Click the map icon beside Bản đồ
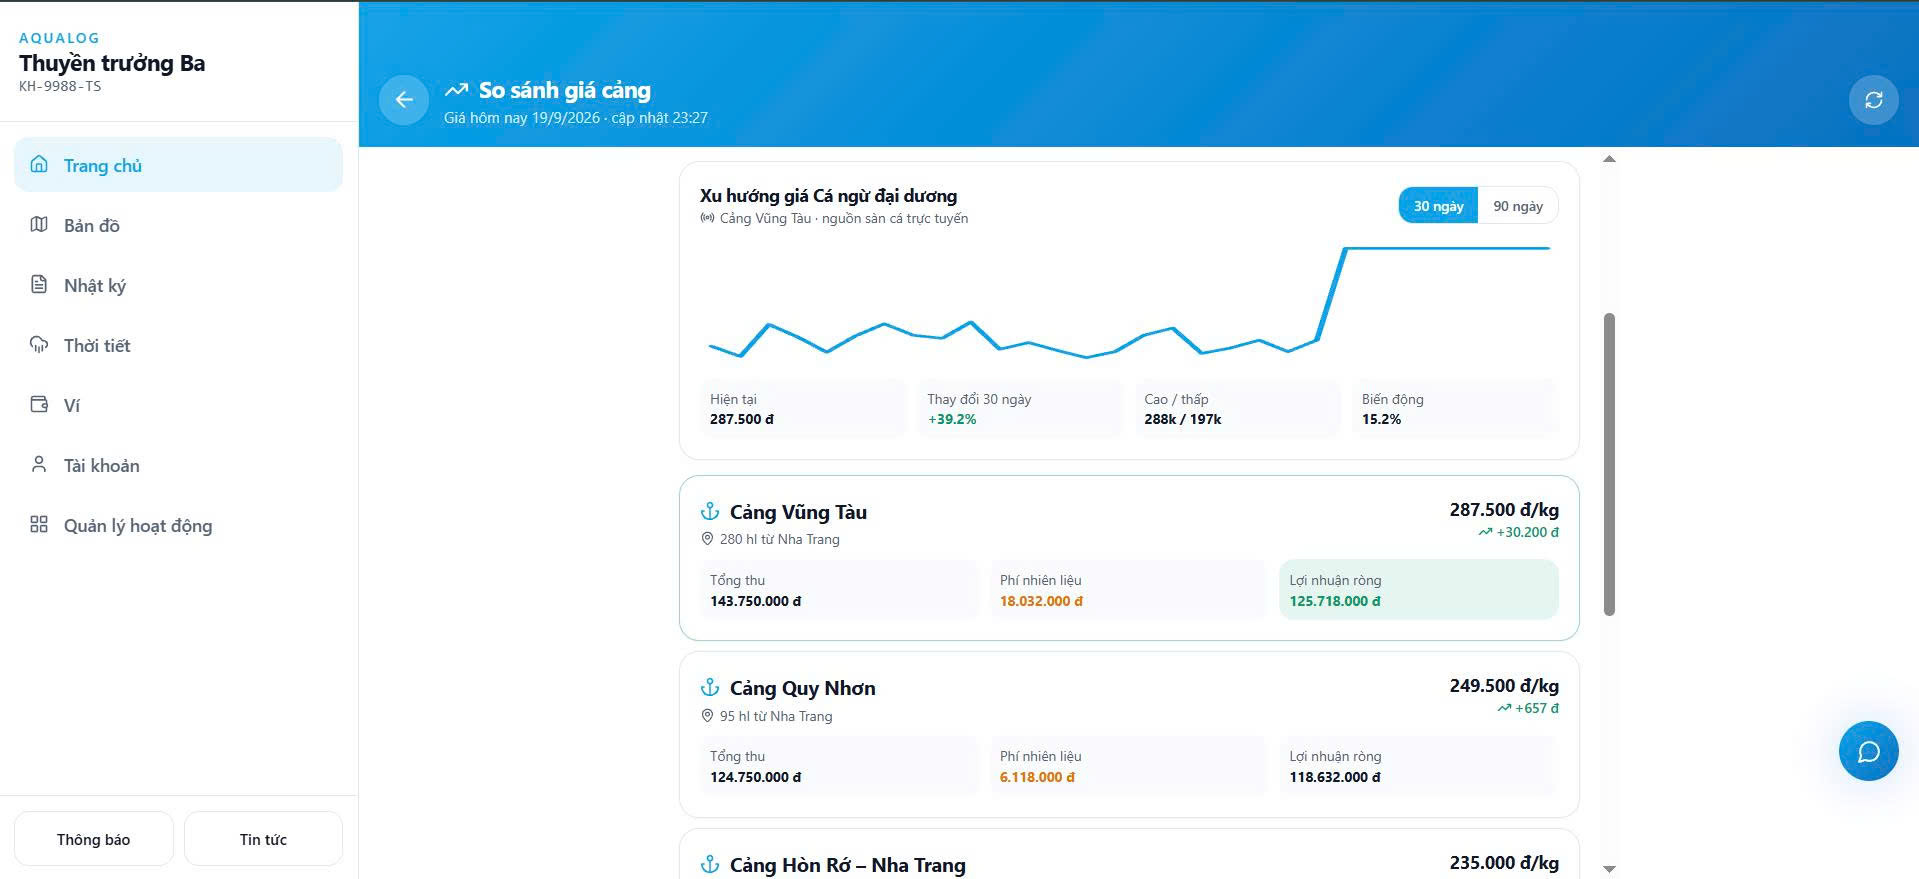The height and width of the screenshot is (879, 1919). pos(39,225)
